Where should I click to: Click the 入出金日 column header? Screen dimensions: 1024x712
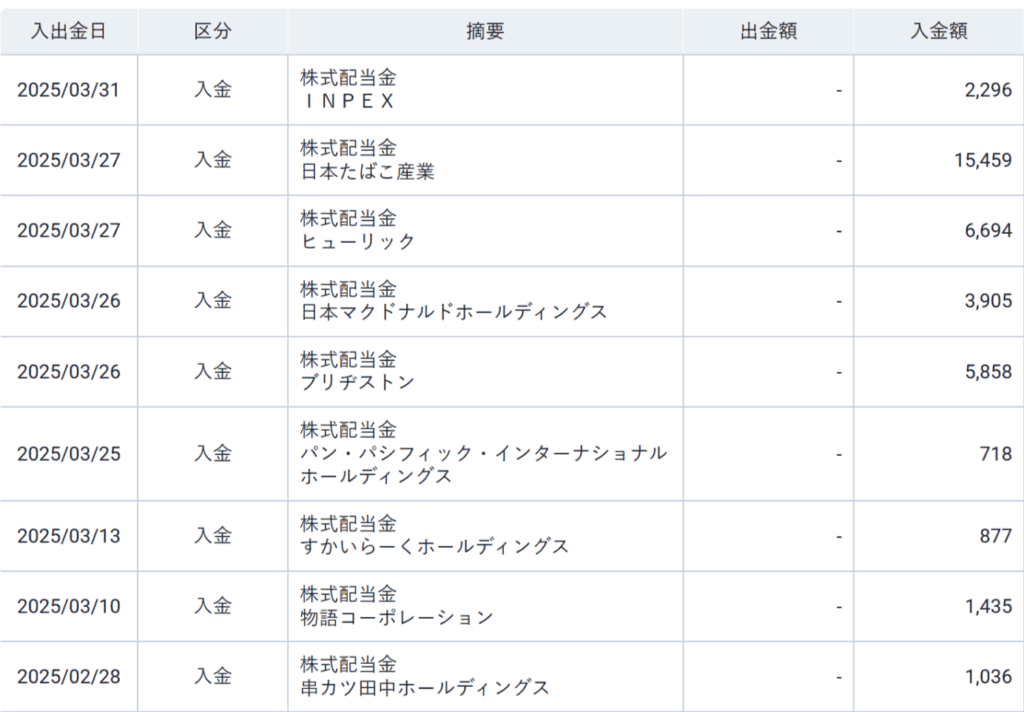click(x=68, y=31)
